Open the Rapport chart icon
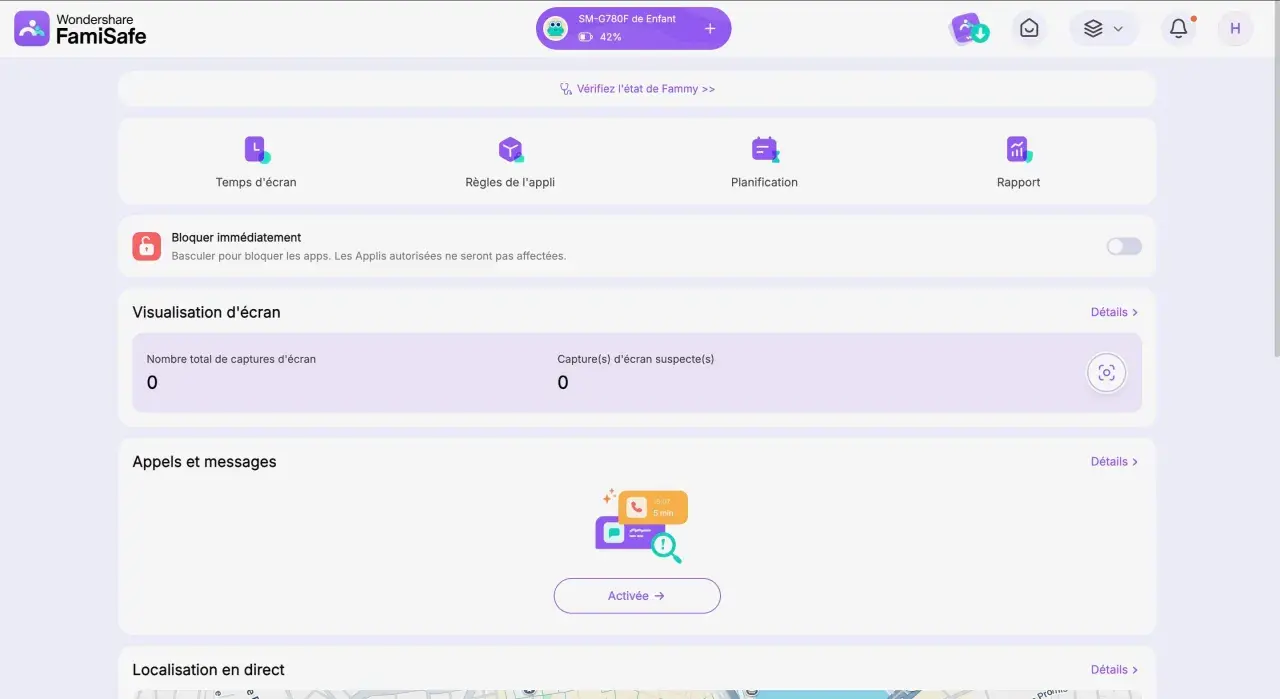1280x699 pixels. tap(1019, 150)
